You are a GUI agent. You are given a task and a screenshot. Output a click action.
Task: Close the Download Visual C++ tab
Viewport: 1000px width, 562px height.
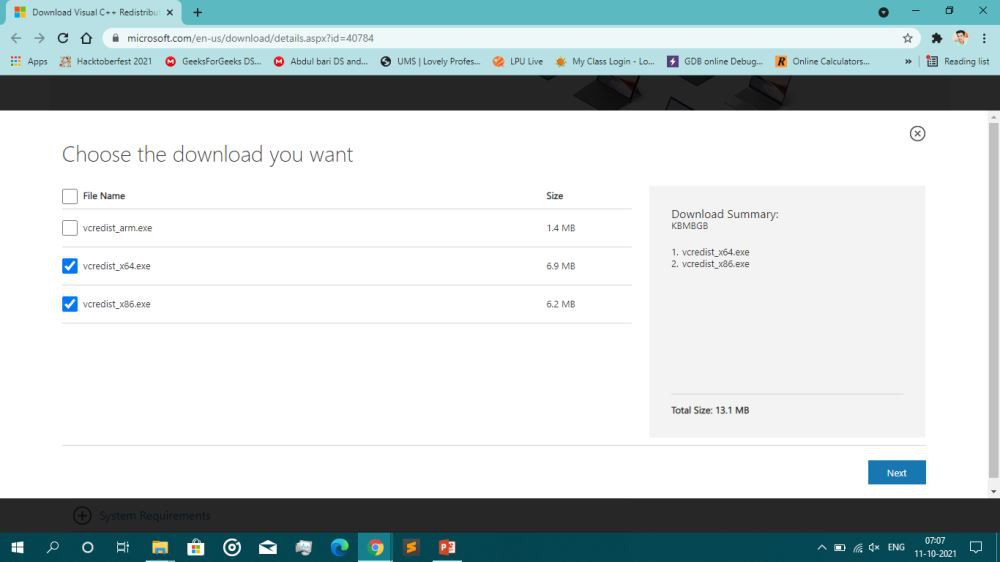click(170, 12)
